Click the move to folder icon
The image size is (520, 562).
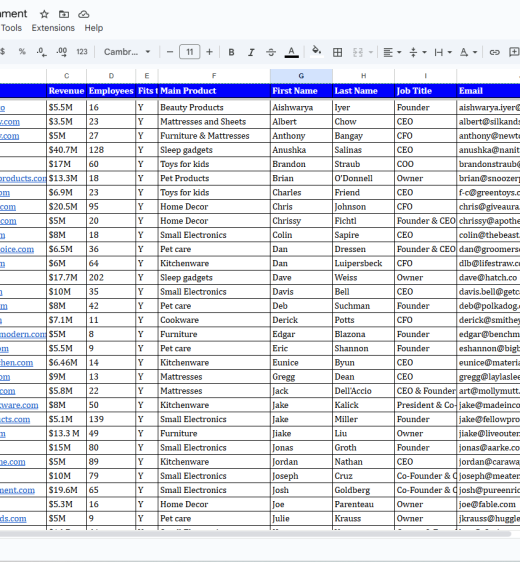[64, 14]
